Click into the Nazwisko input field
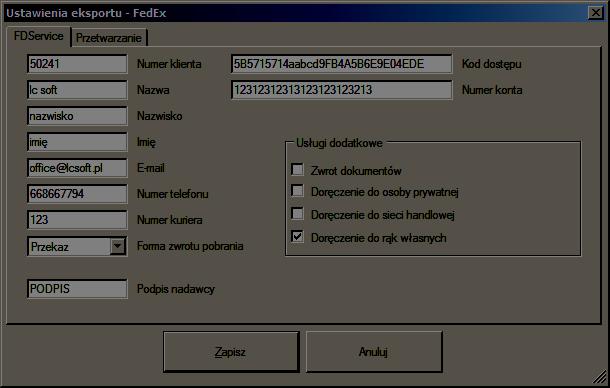610x388 pixels. point(77,116)
